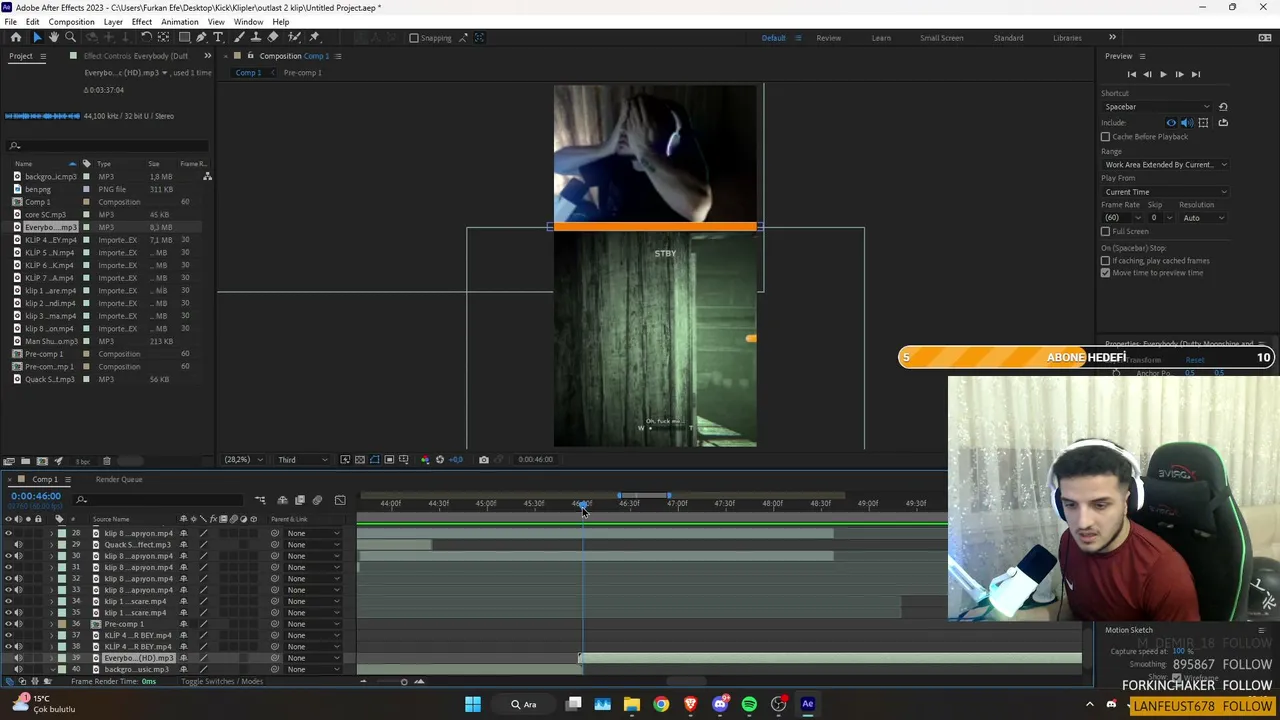Click the Home icon in toolbar
This screenshot has height=720, width=1280.
pos(16,37)
